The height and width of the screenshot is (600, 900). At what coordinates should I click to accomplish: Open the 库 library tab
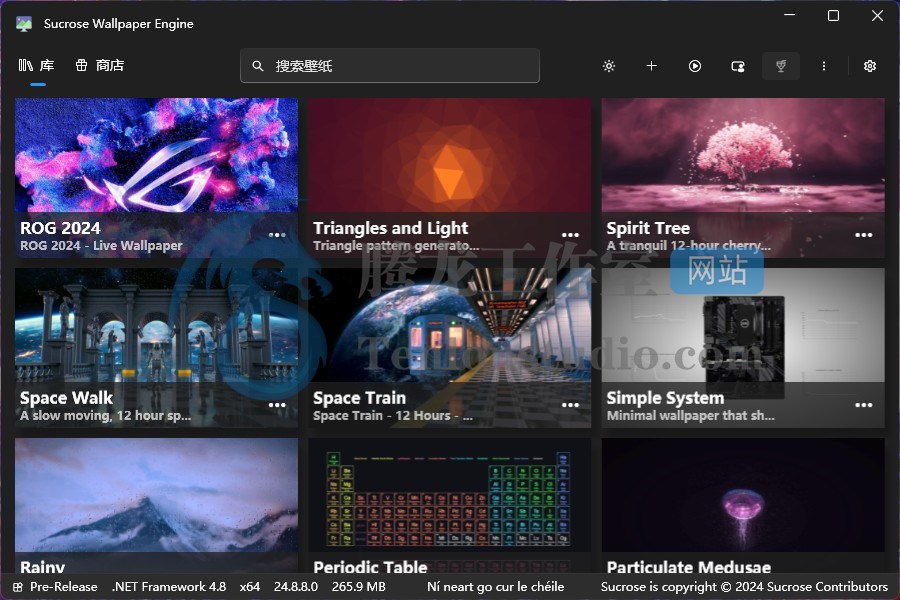point(37,65)
